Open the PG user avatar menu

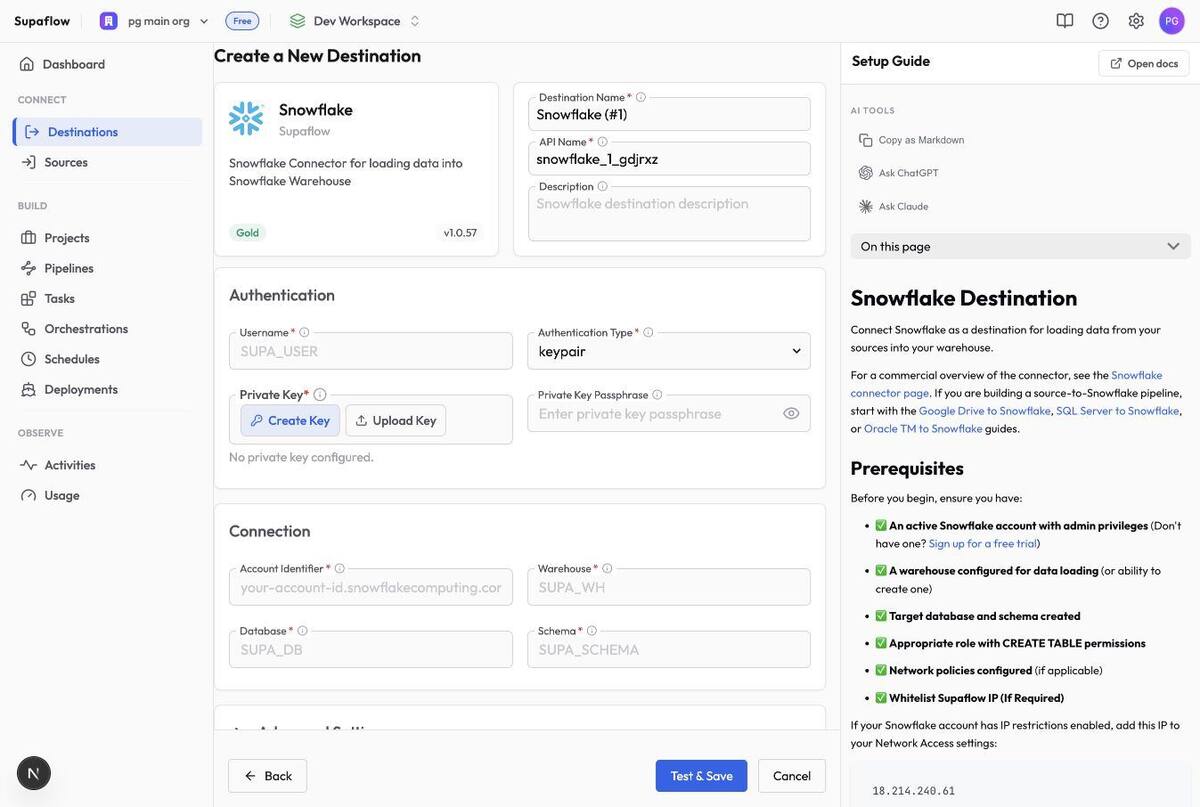click(x=1172, y=21)
